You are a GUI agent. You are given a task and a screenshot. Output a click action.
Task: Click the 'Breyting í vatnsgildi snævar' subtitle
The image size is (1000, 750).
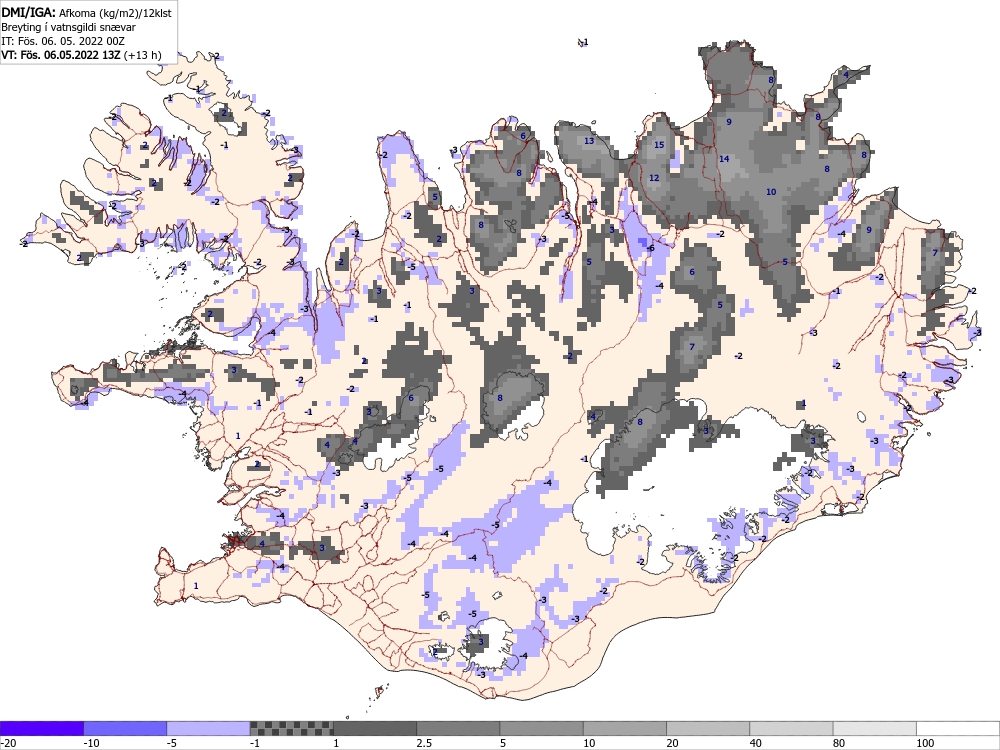pos(68,27)
